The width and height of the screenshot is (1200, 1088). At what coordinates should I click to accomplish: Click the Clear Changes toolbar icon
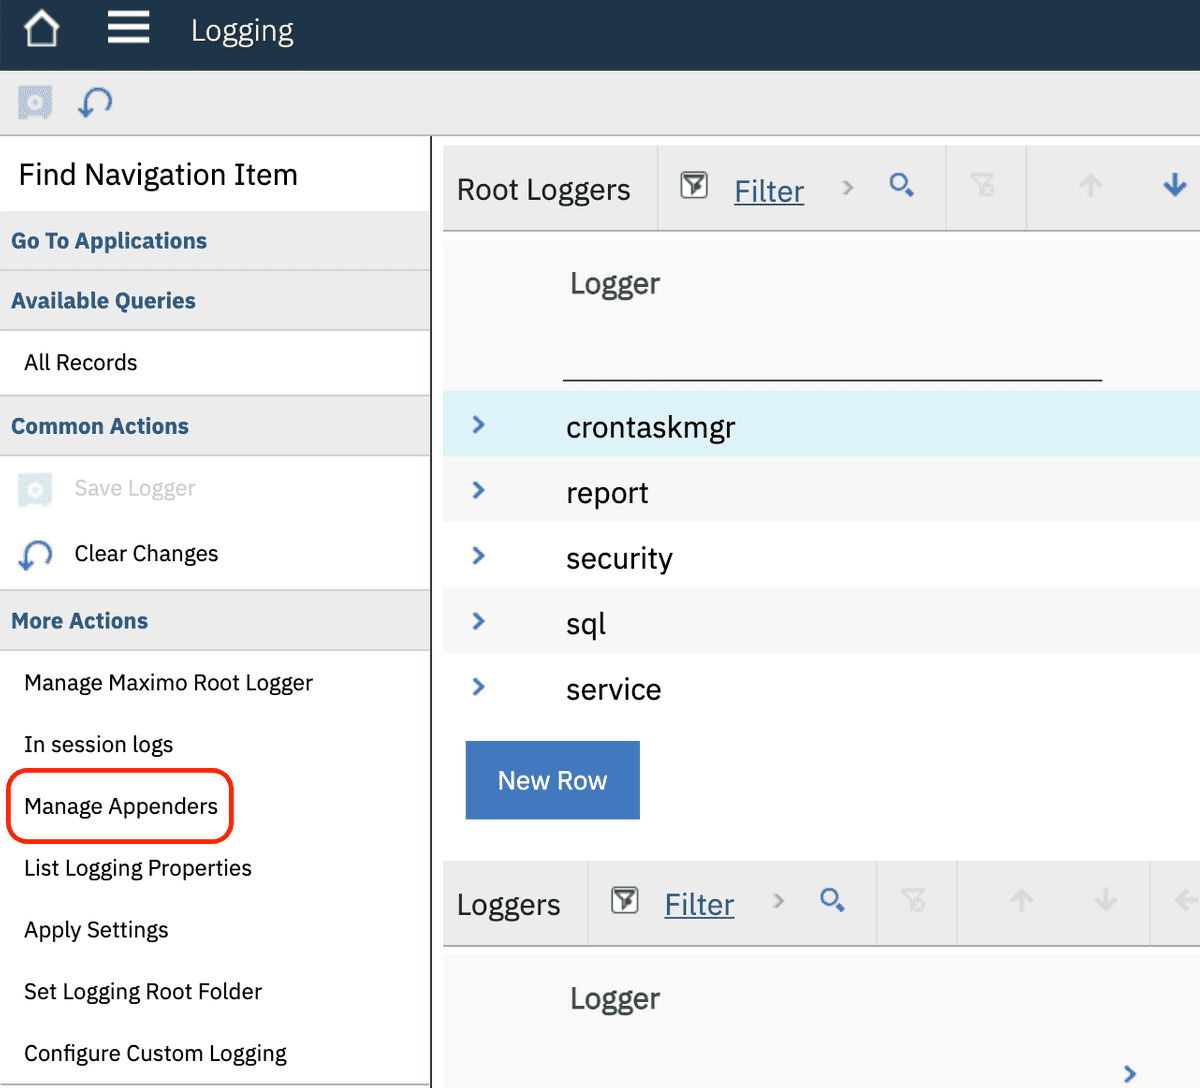(94, 102)
